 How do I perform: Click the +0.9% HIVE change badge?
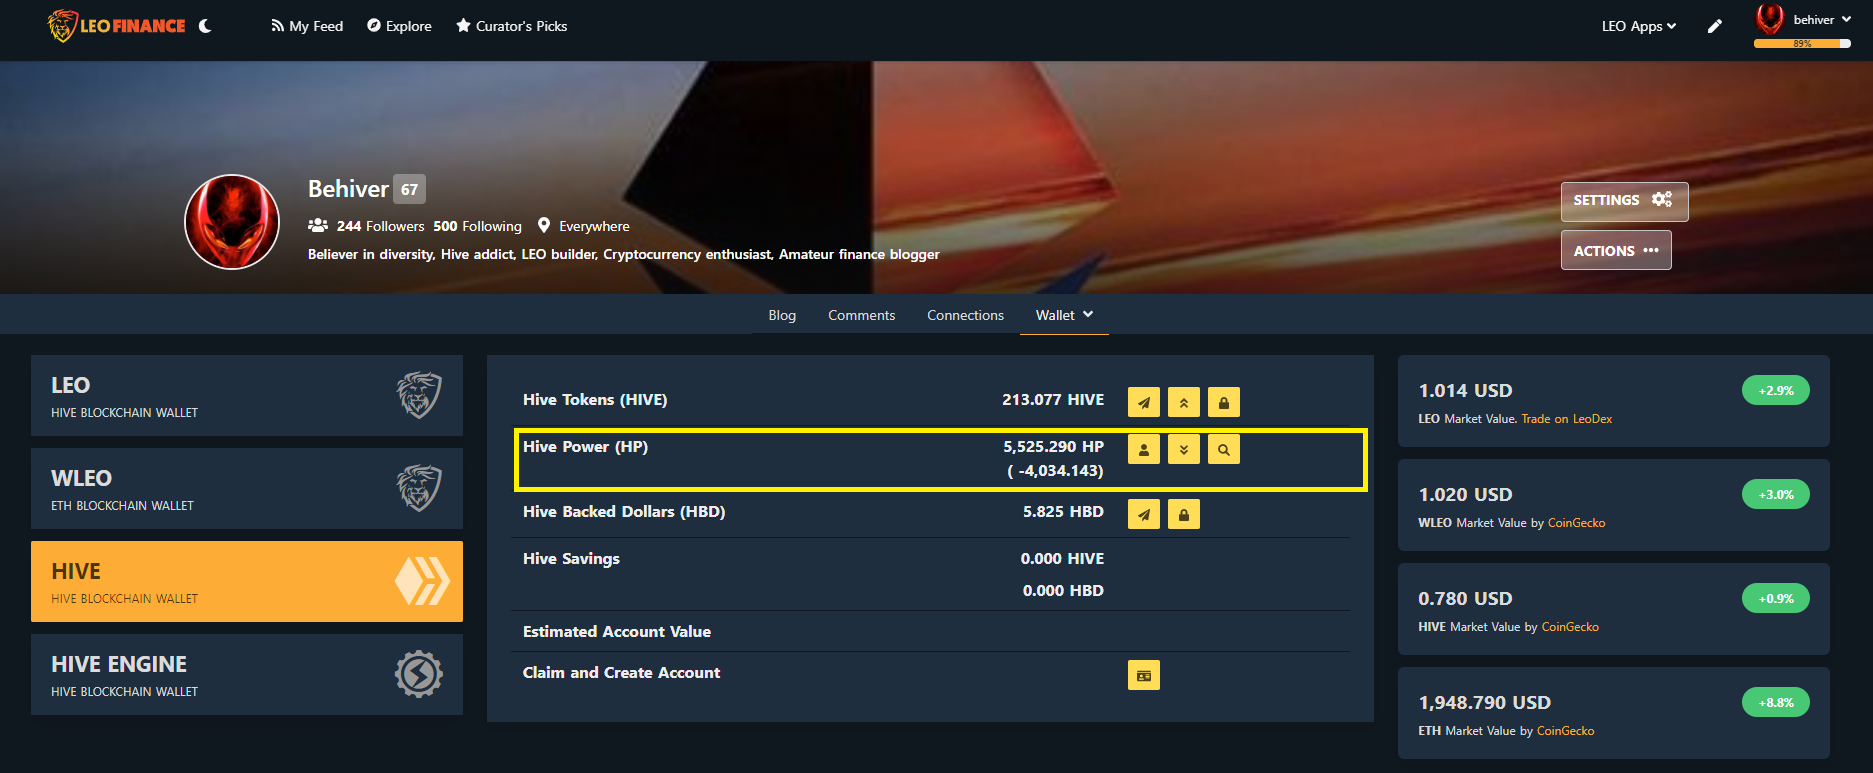point(1776,599)
